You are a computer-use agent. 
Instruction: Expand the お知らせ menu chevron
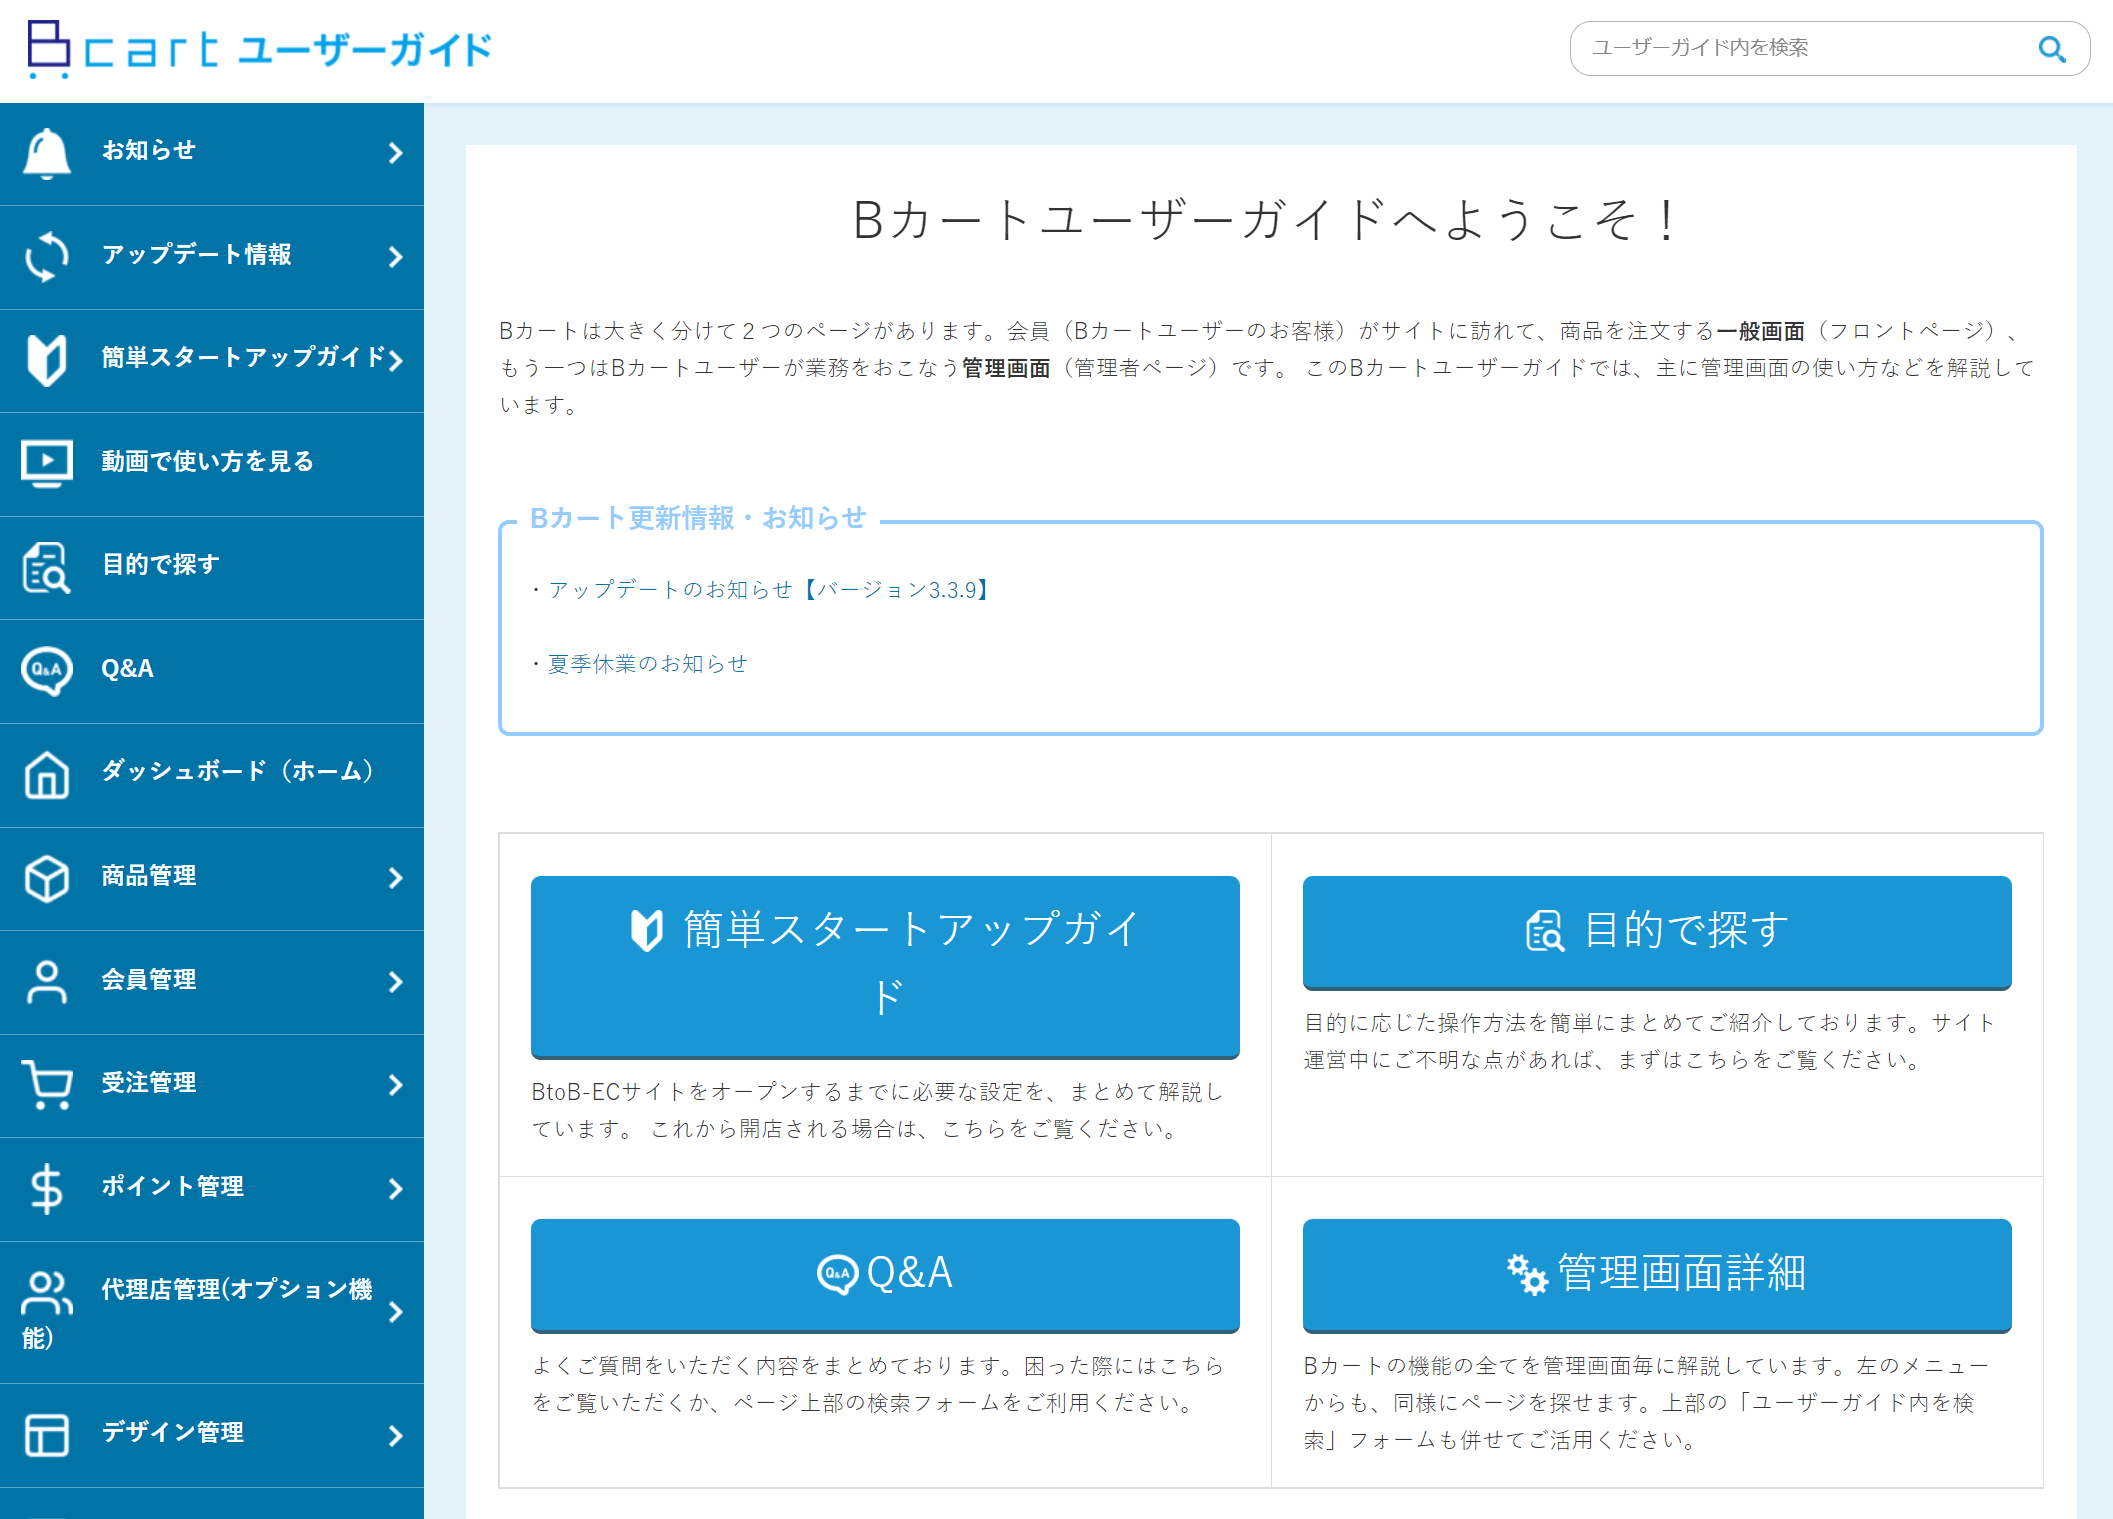(396, 153)
